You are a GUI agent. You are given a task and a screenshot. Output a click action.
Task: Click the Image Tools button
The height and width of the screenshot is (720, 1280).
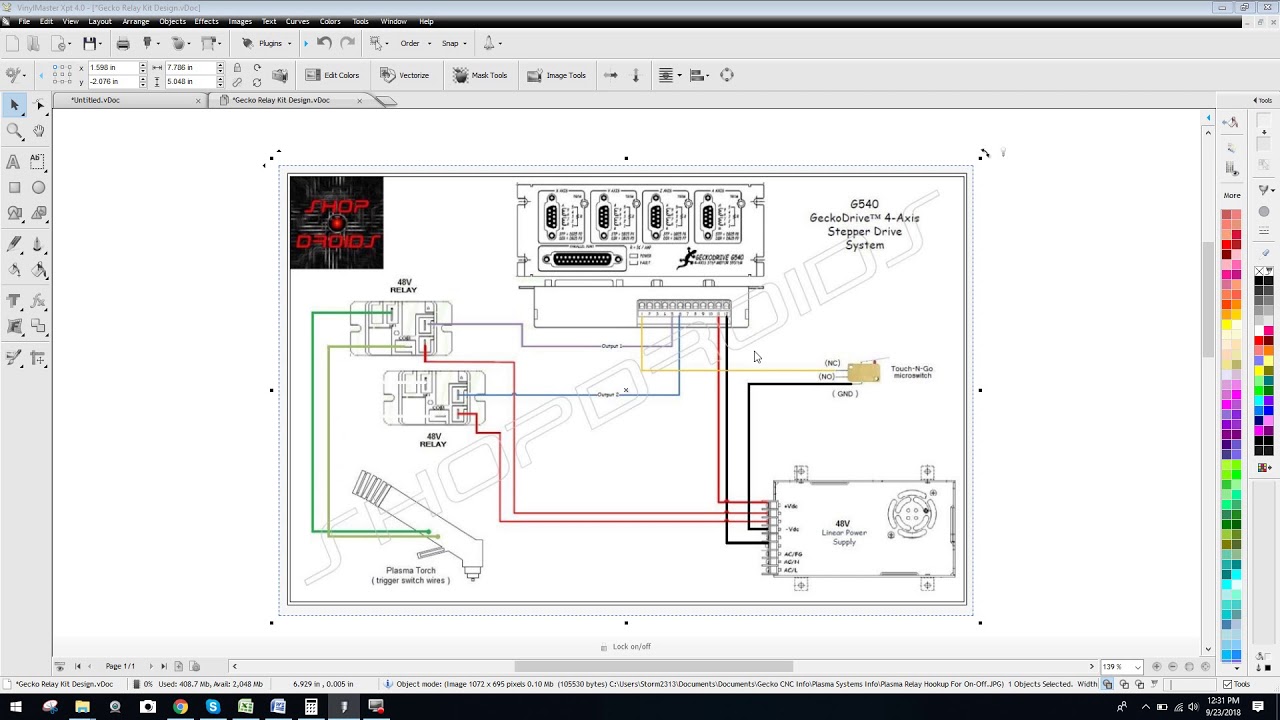(556, 75)
